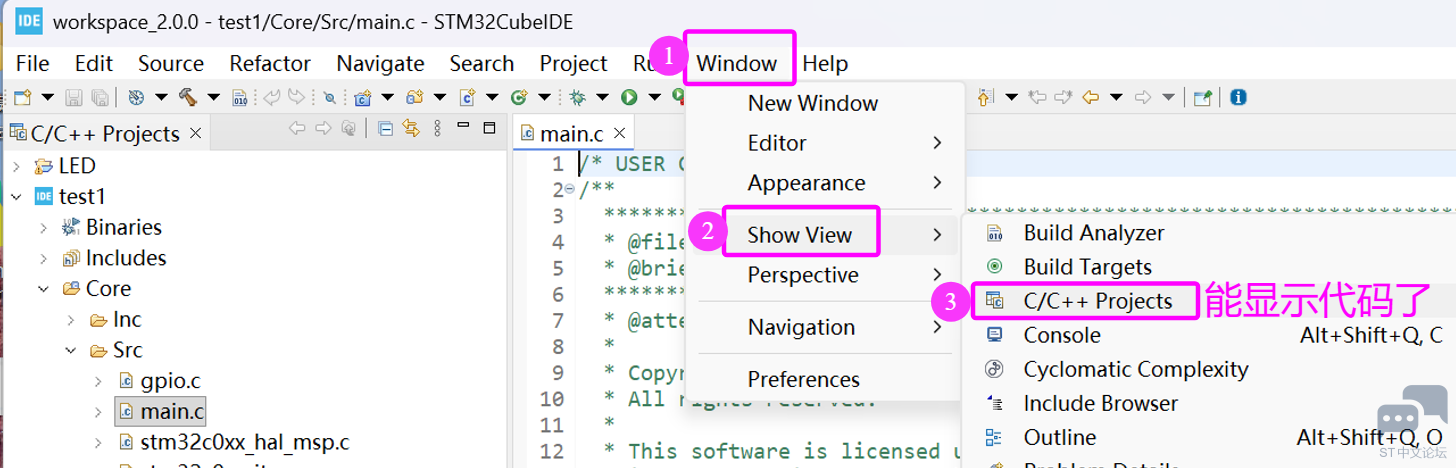Choose New Window from Window menu
This screenshot has width=1456, height=468.
point(825,103)
